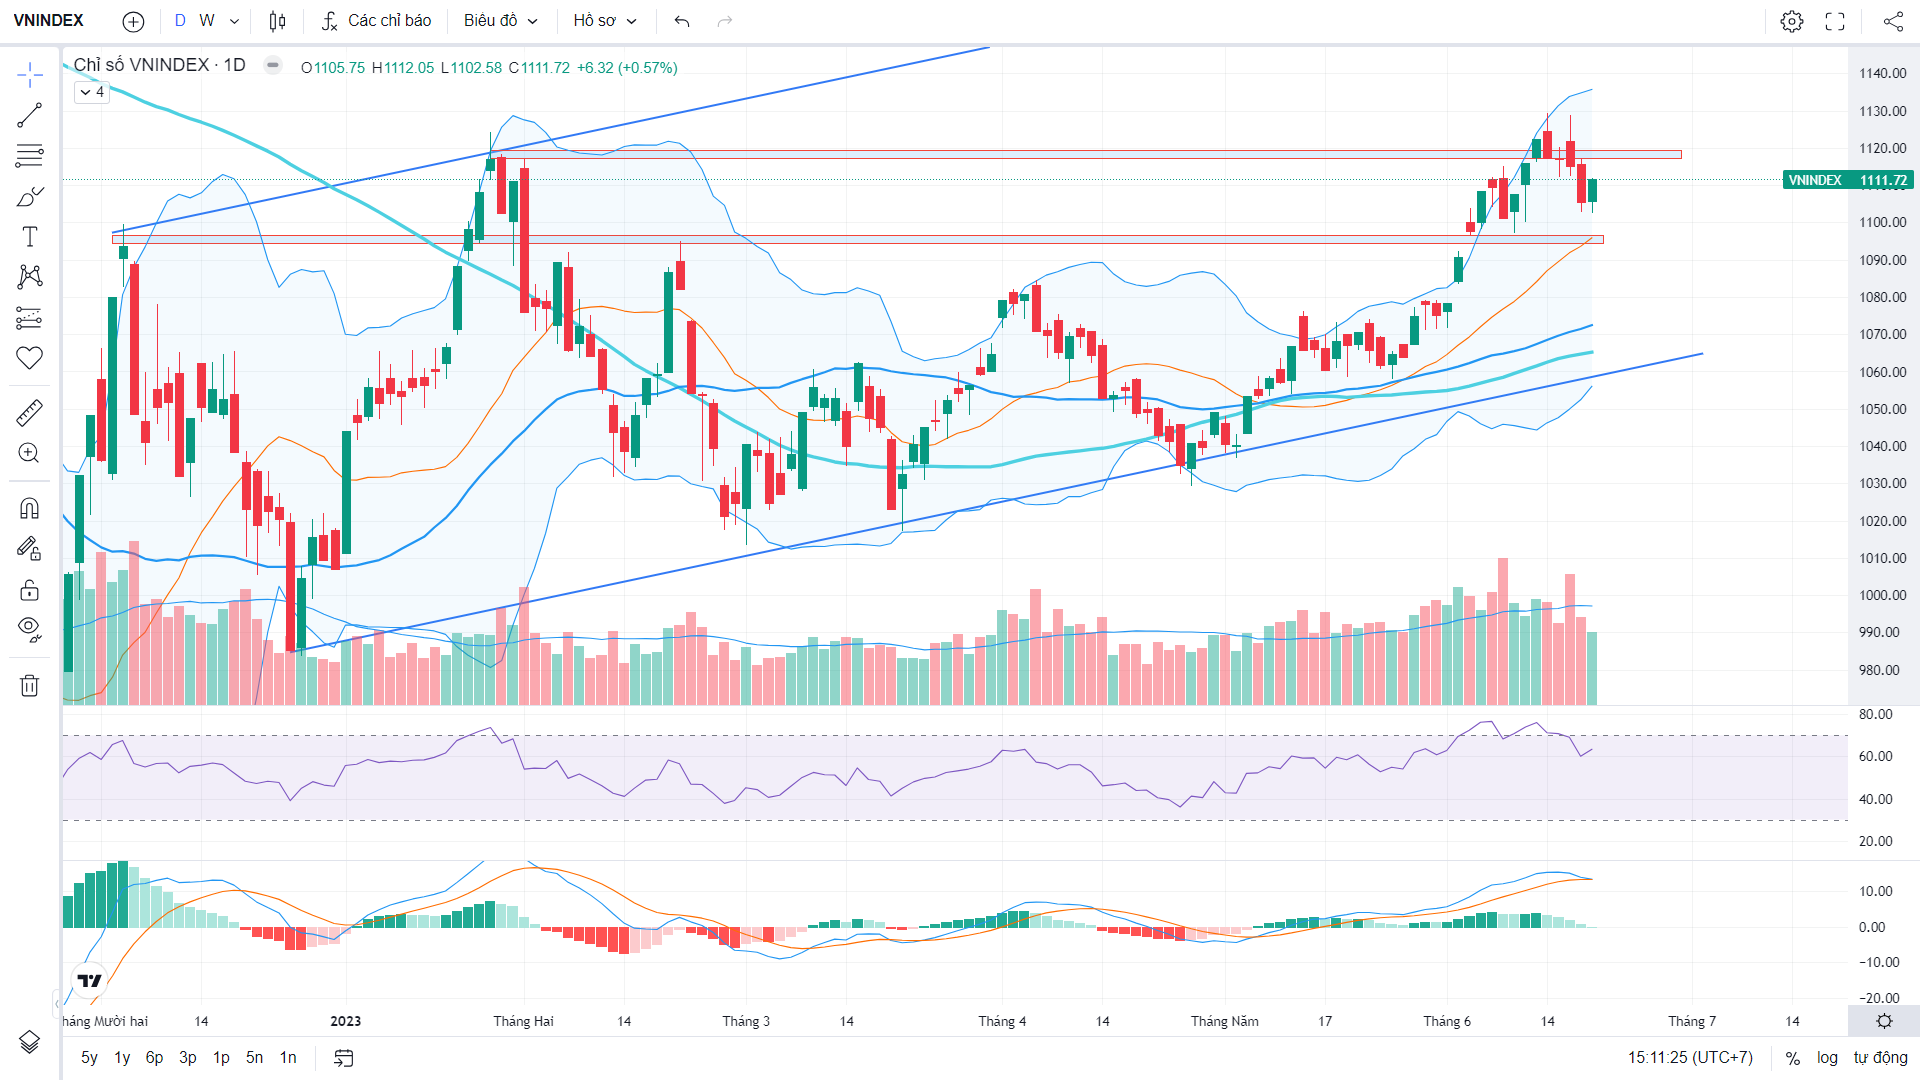Open the date range calendar icon
1920x1080 pixels.
click(344, 1058)
